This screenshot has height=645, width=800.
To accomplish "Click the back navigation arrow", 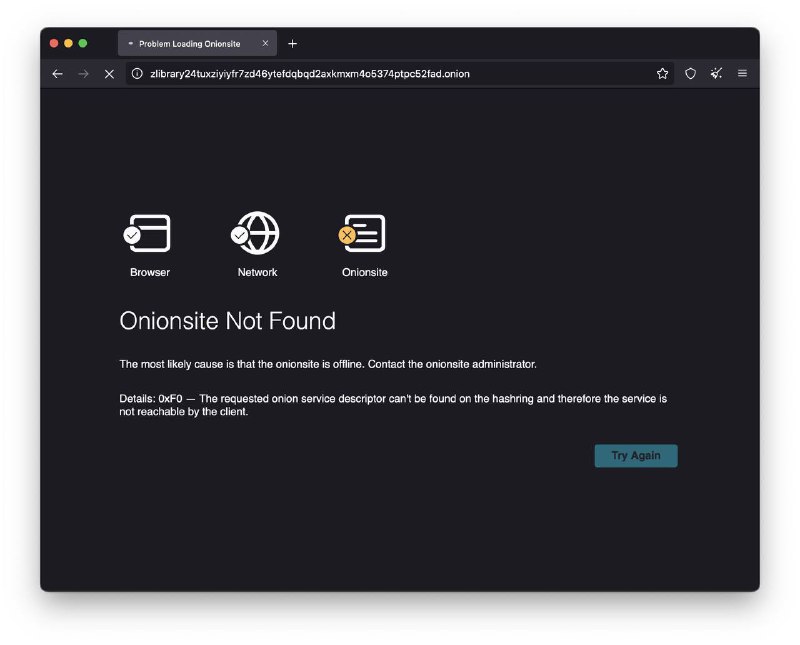I will point(57,73).
